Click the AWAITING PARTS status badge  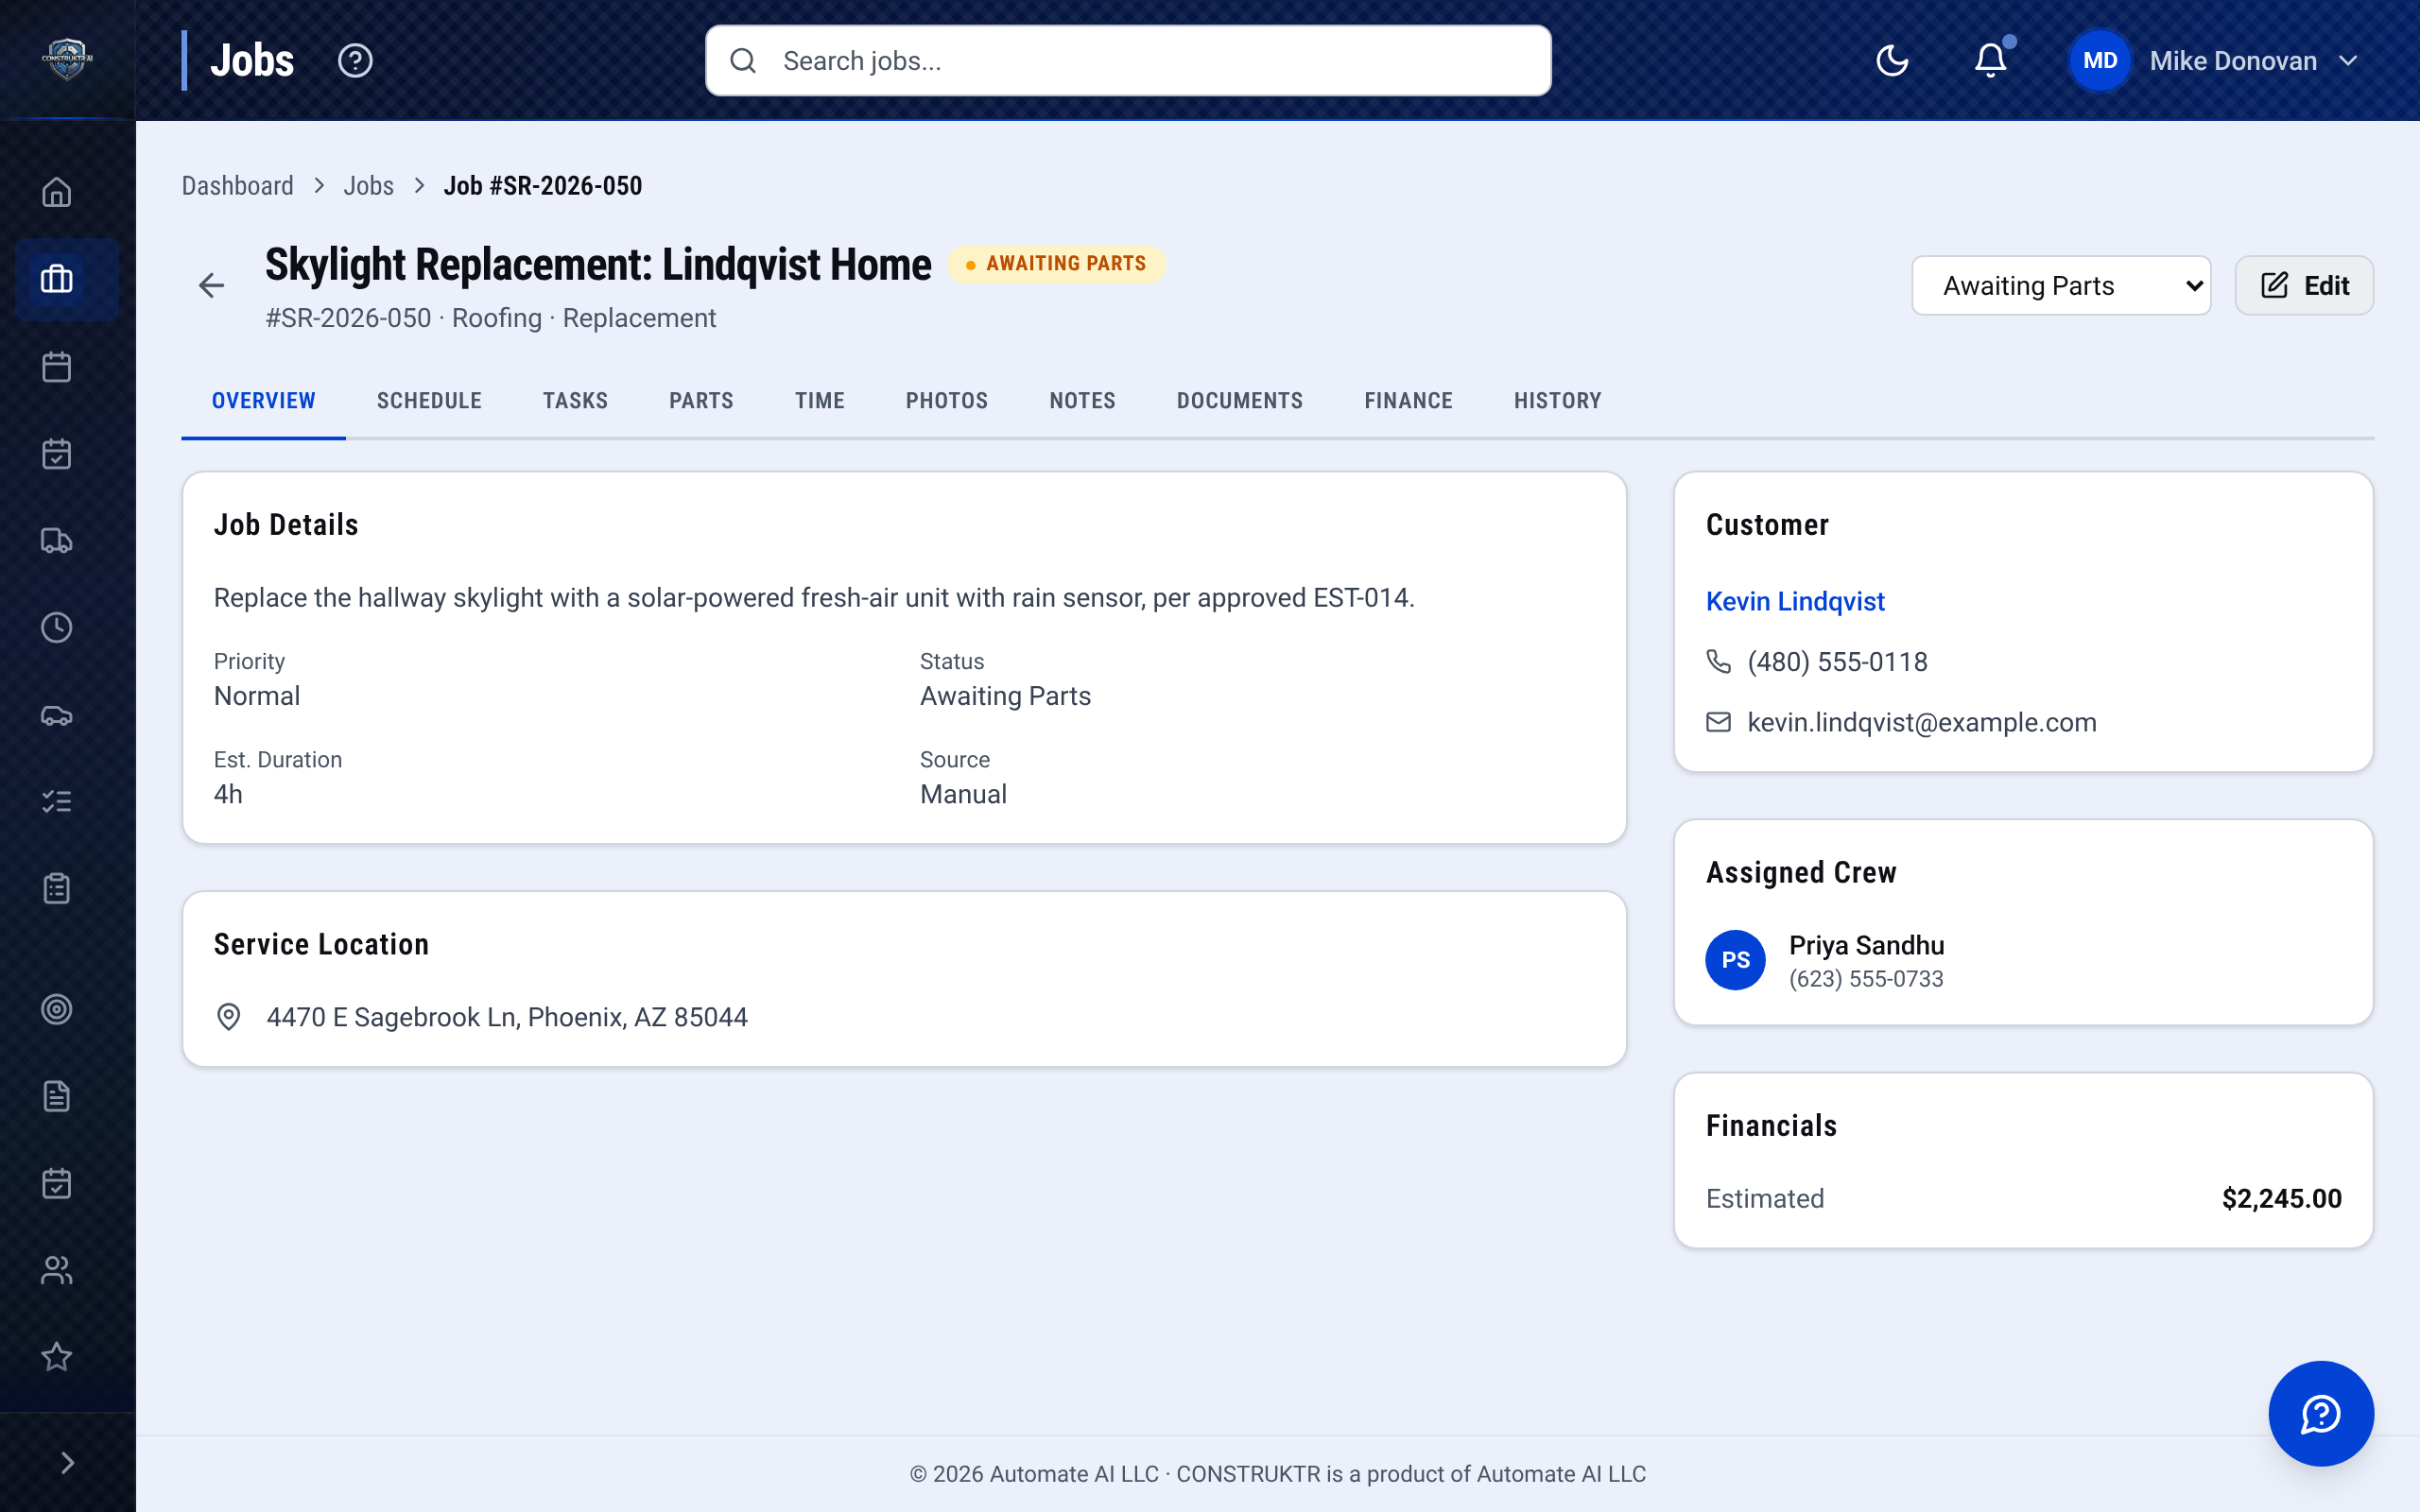(x=1056, y=264)
